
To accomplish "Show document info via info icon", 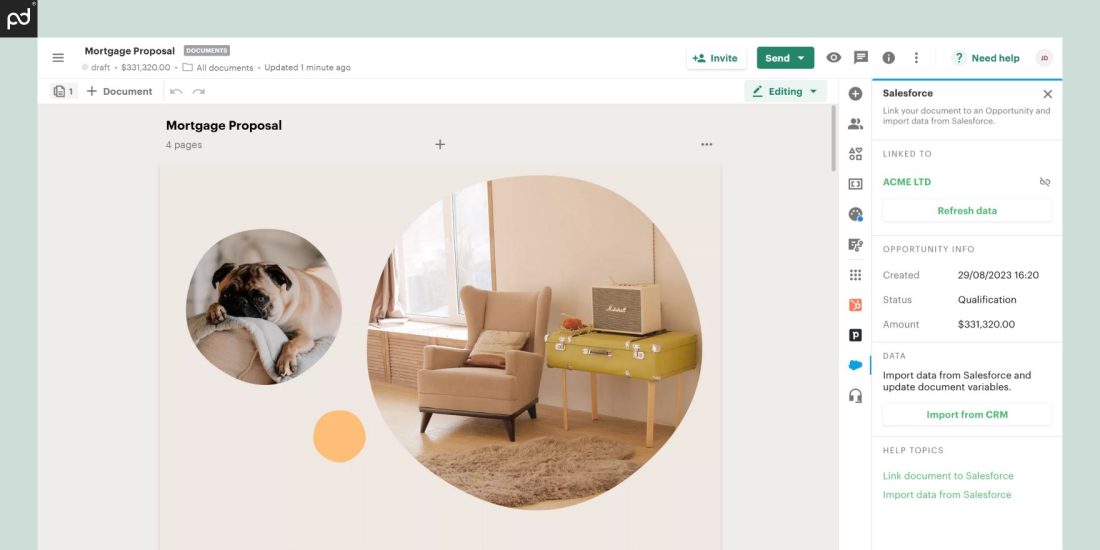I will click(888, 58).
